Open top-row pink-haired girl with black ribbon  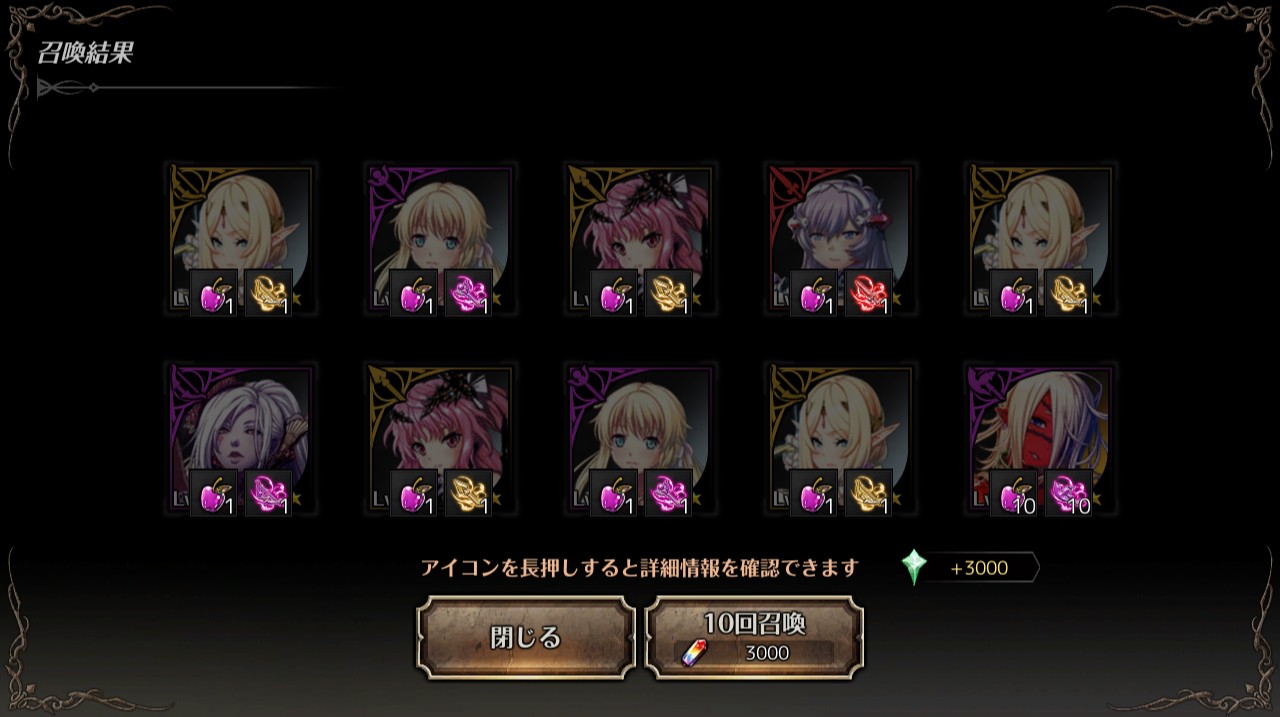point(640,238)
